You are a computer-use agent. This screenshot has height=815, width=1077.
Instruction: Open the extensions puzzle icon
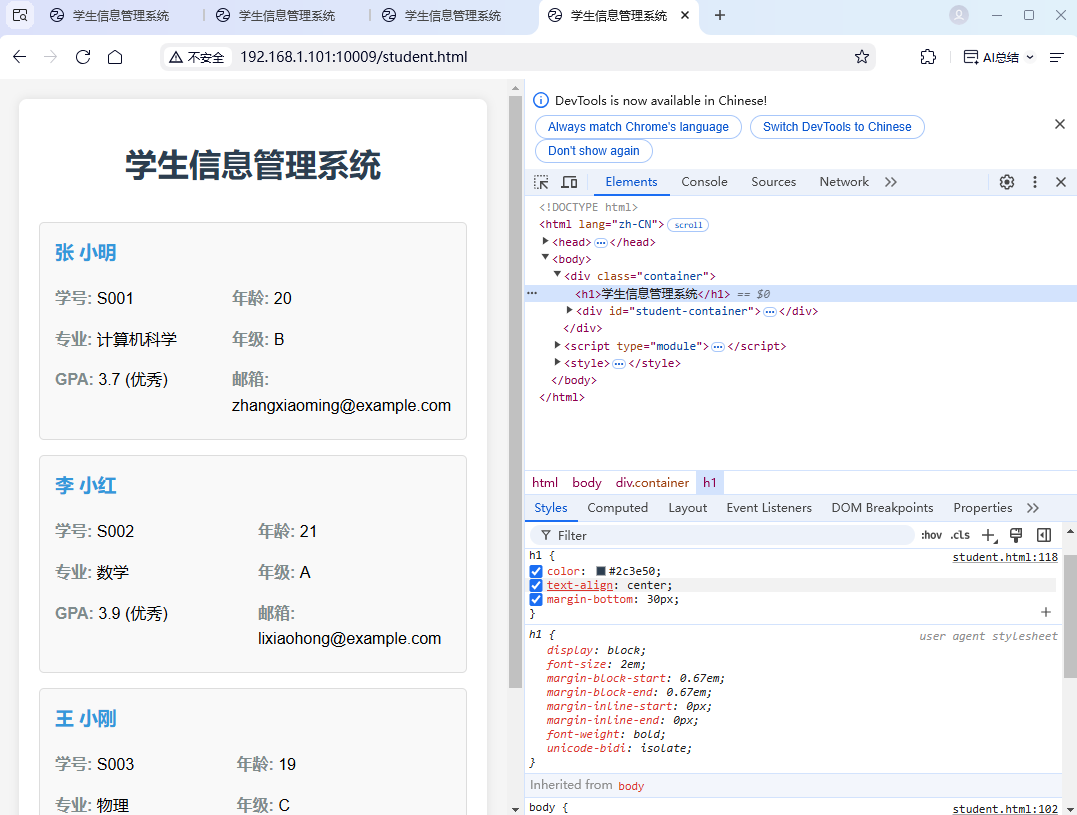tap(928, 57)
